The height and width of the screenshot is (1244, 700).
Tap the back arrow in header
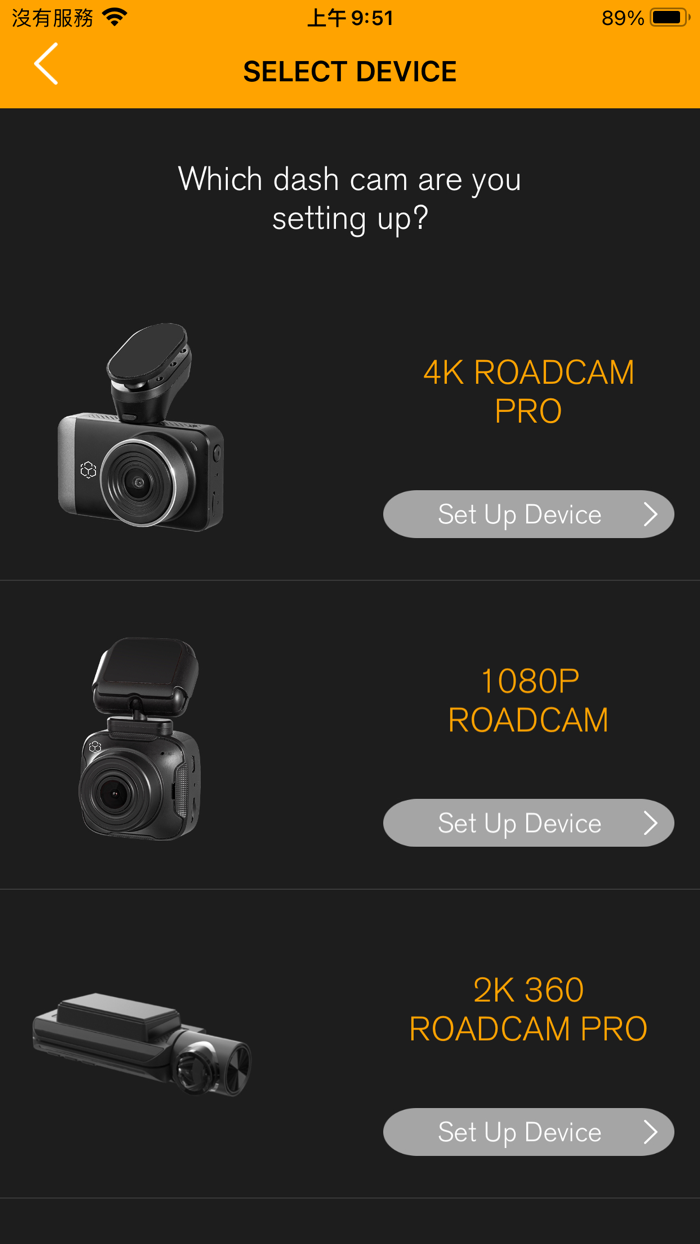point(46,64)
